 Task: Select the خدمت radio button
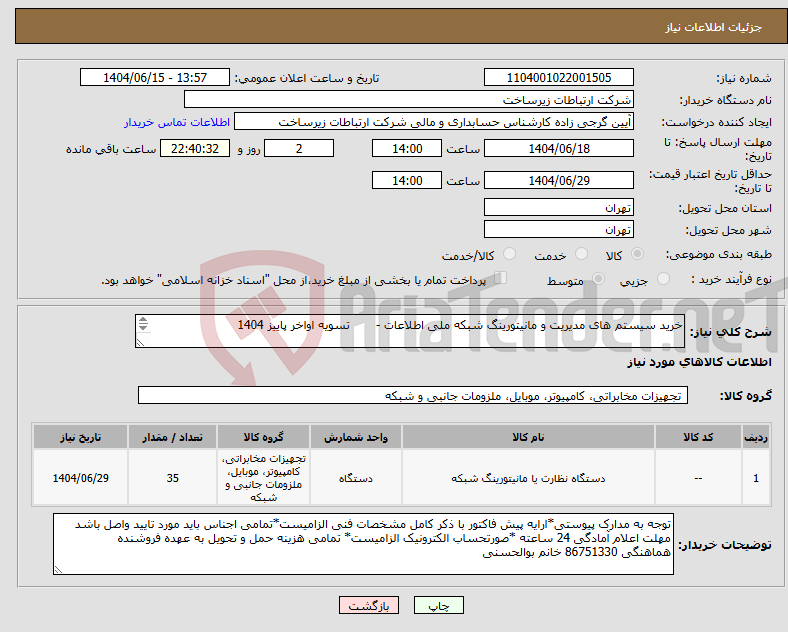pyautogui.click(x=581, y=254)
